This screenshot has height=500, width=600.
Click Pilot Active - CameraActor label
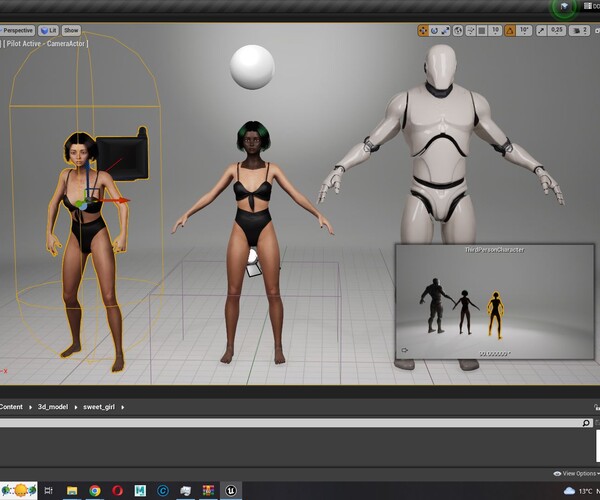coord(46,44)
